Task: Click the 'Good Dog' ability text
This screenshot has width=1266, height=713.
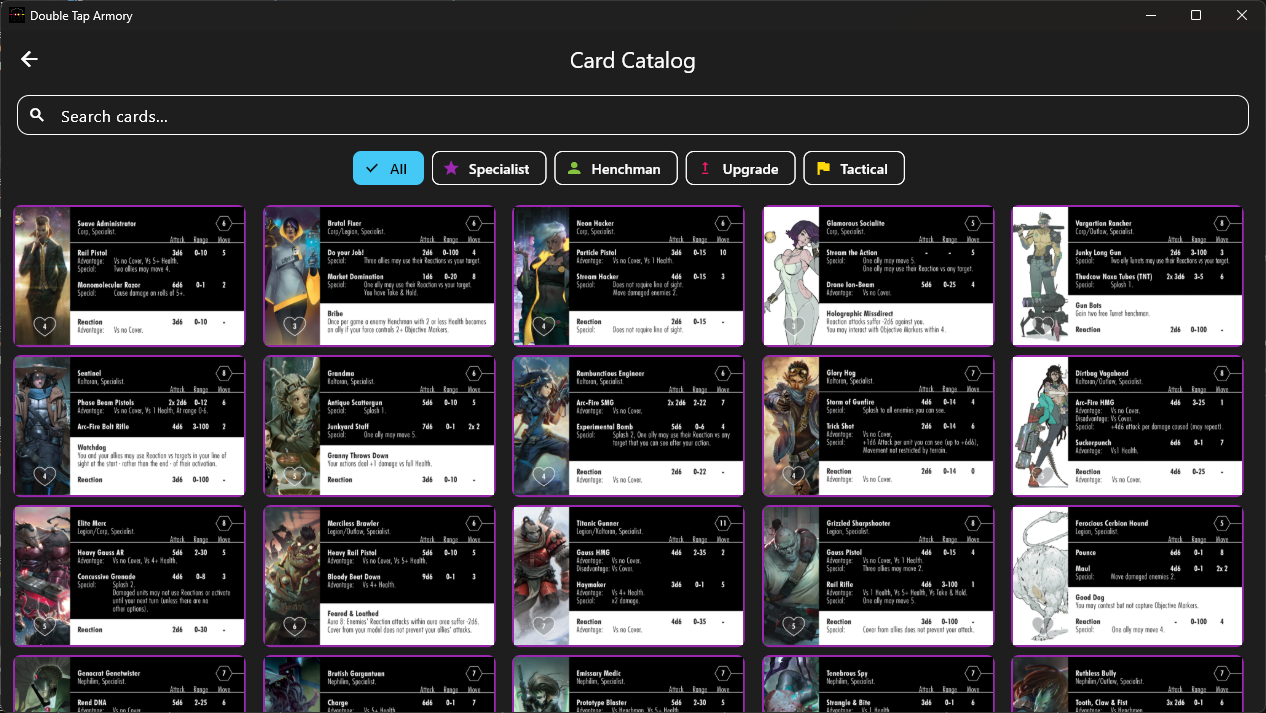Action: click(x=1092, y=596)
